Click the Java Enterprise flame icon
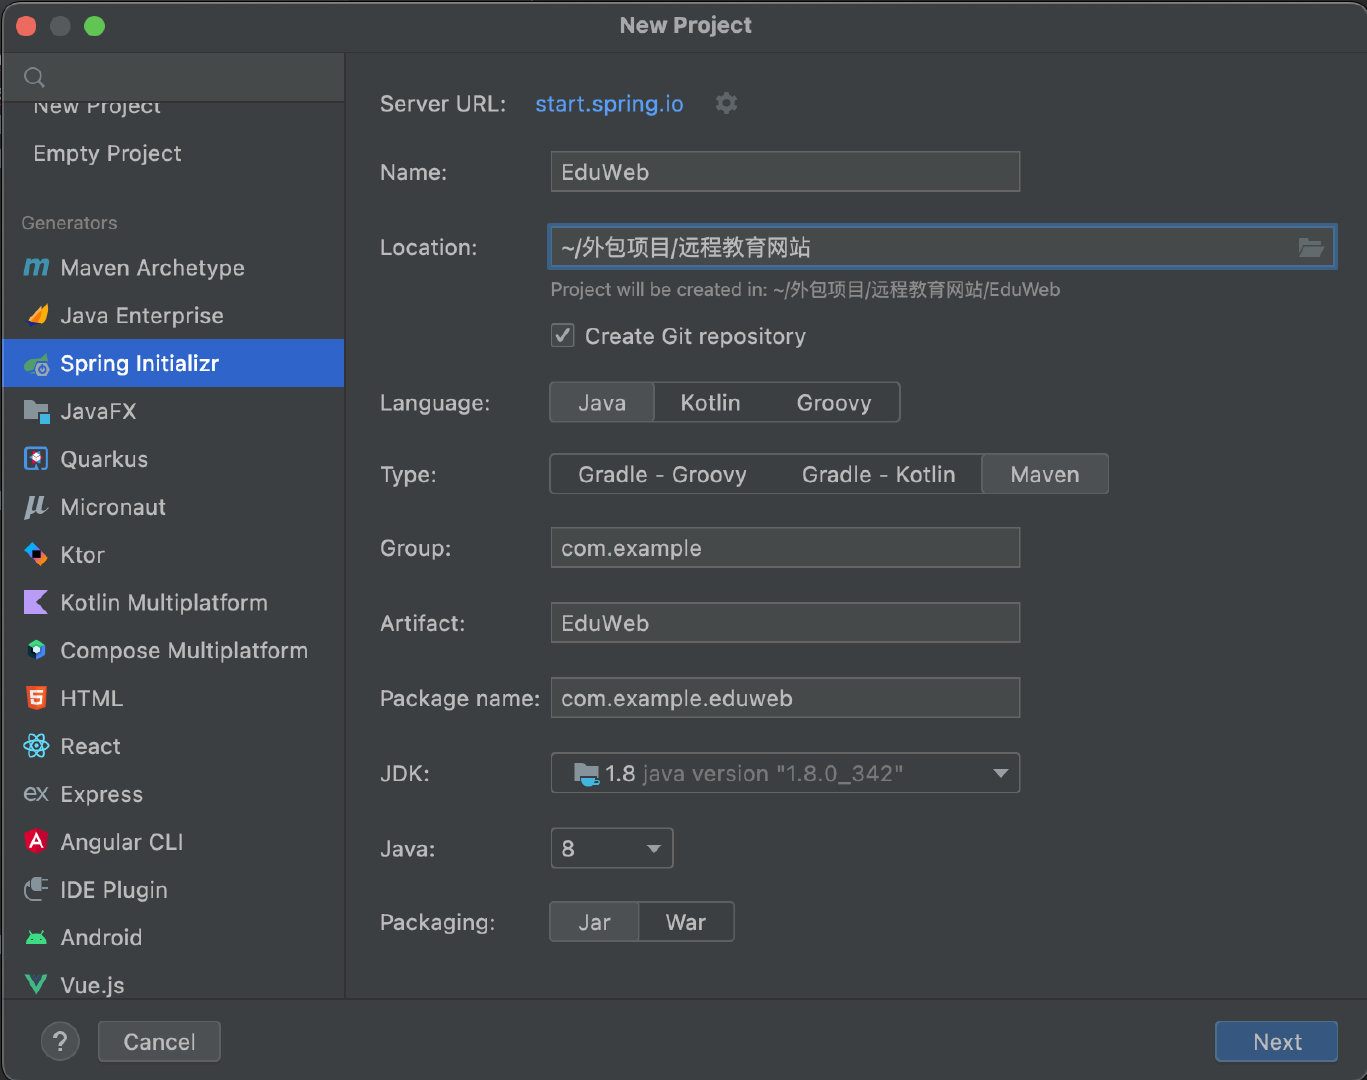Viewport: 1367px width, 1080px height. [x=37, y=315]
